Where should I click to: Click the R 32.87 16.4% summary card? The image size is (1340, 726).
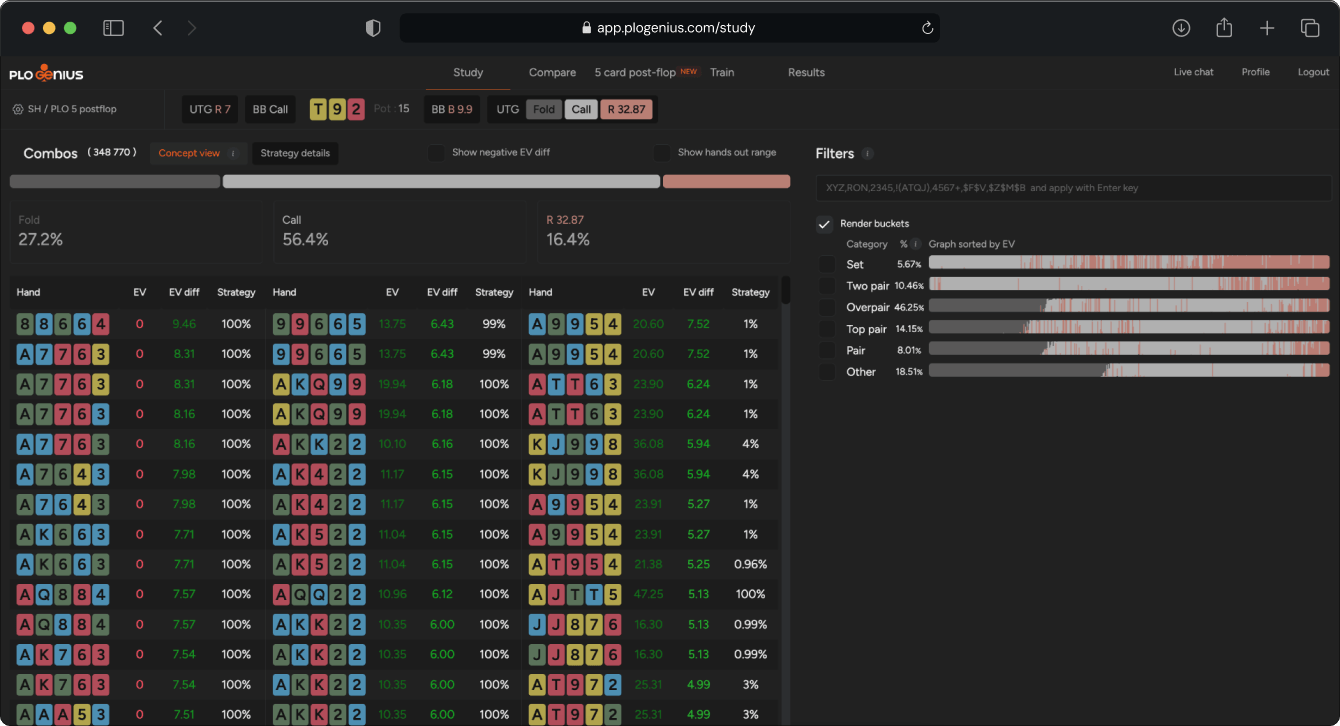coord(664,231)
